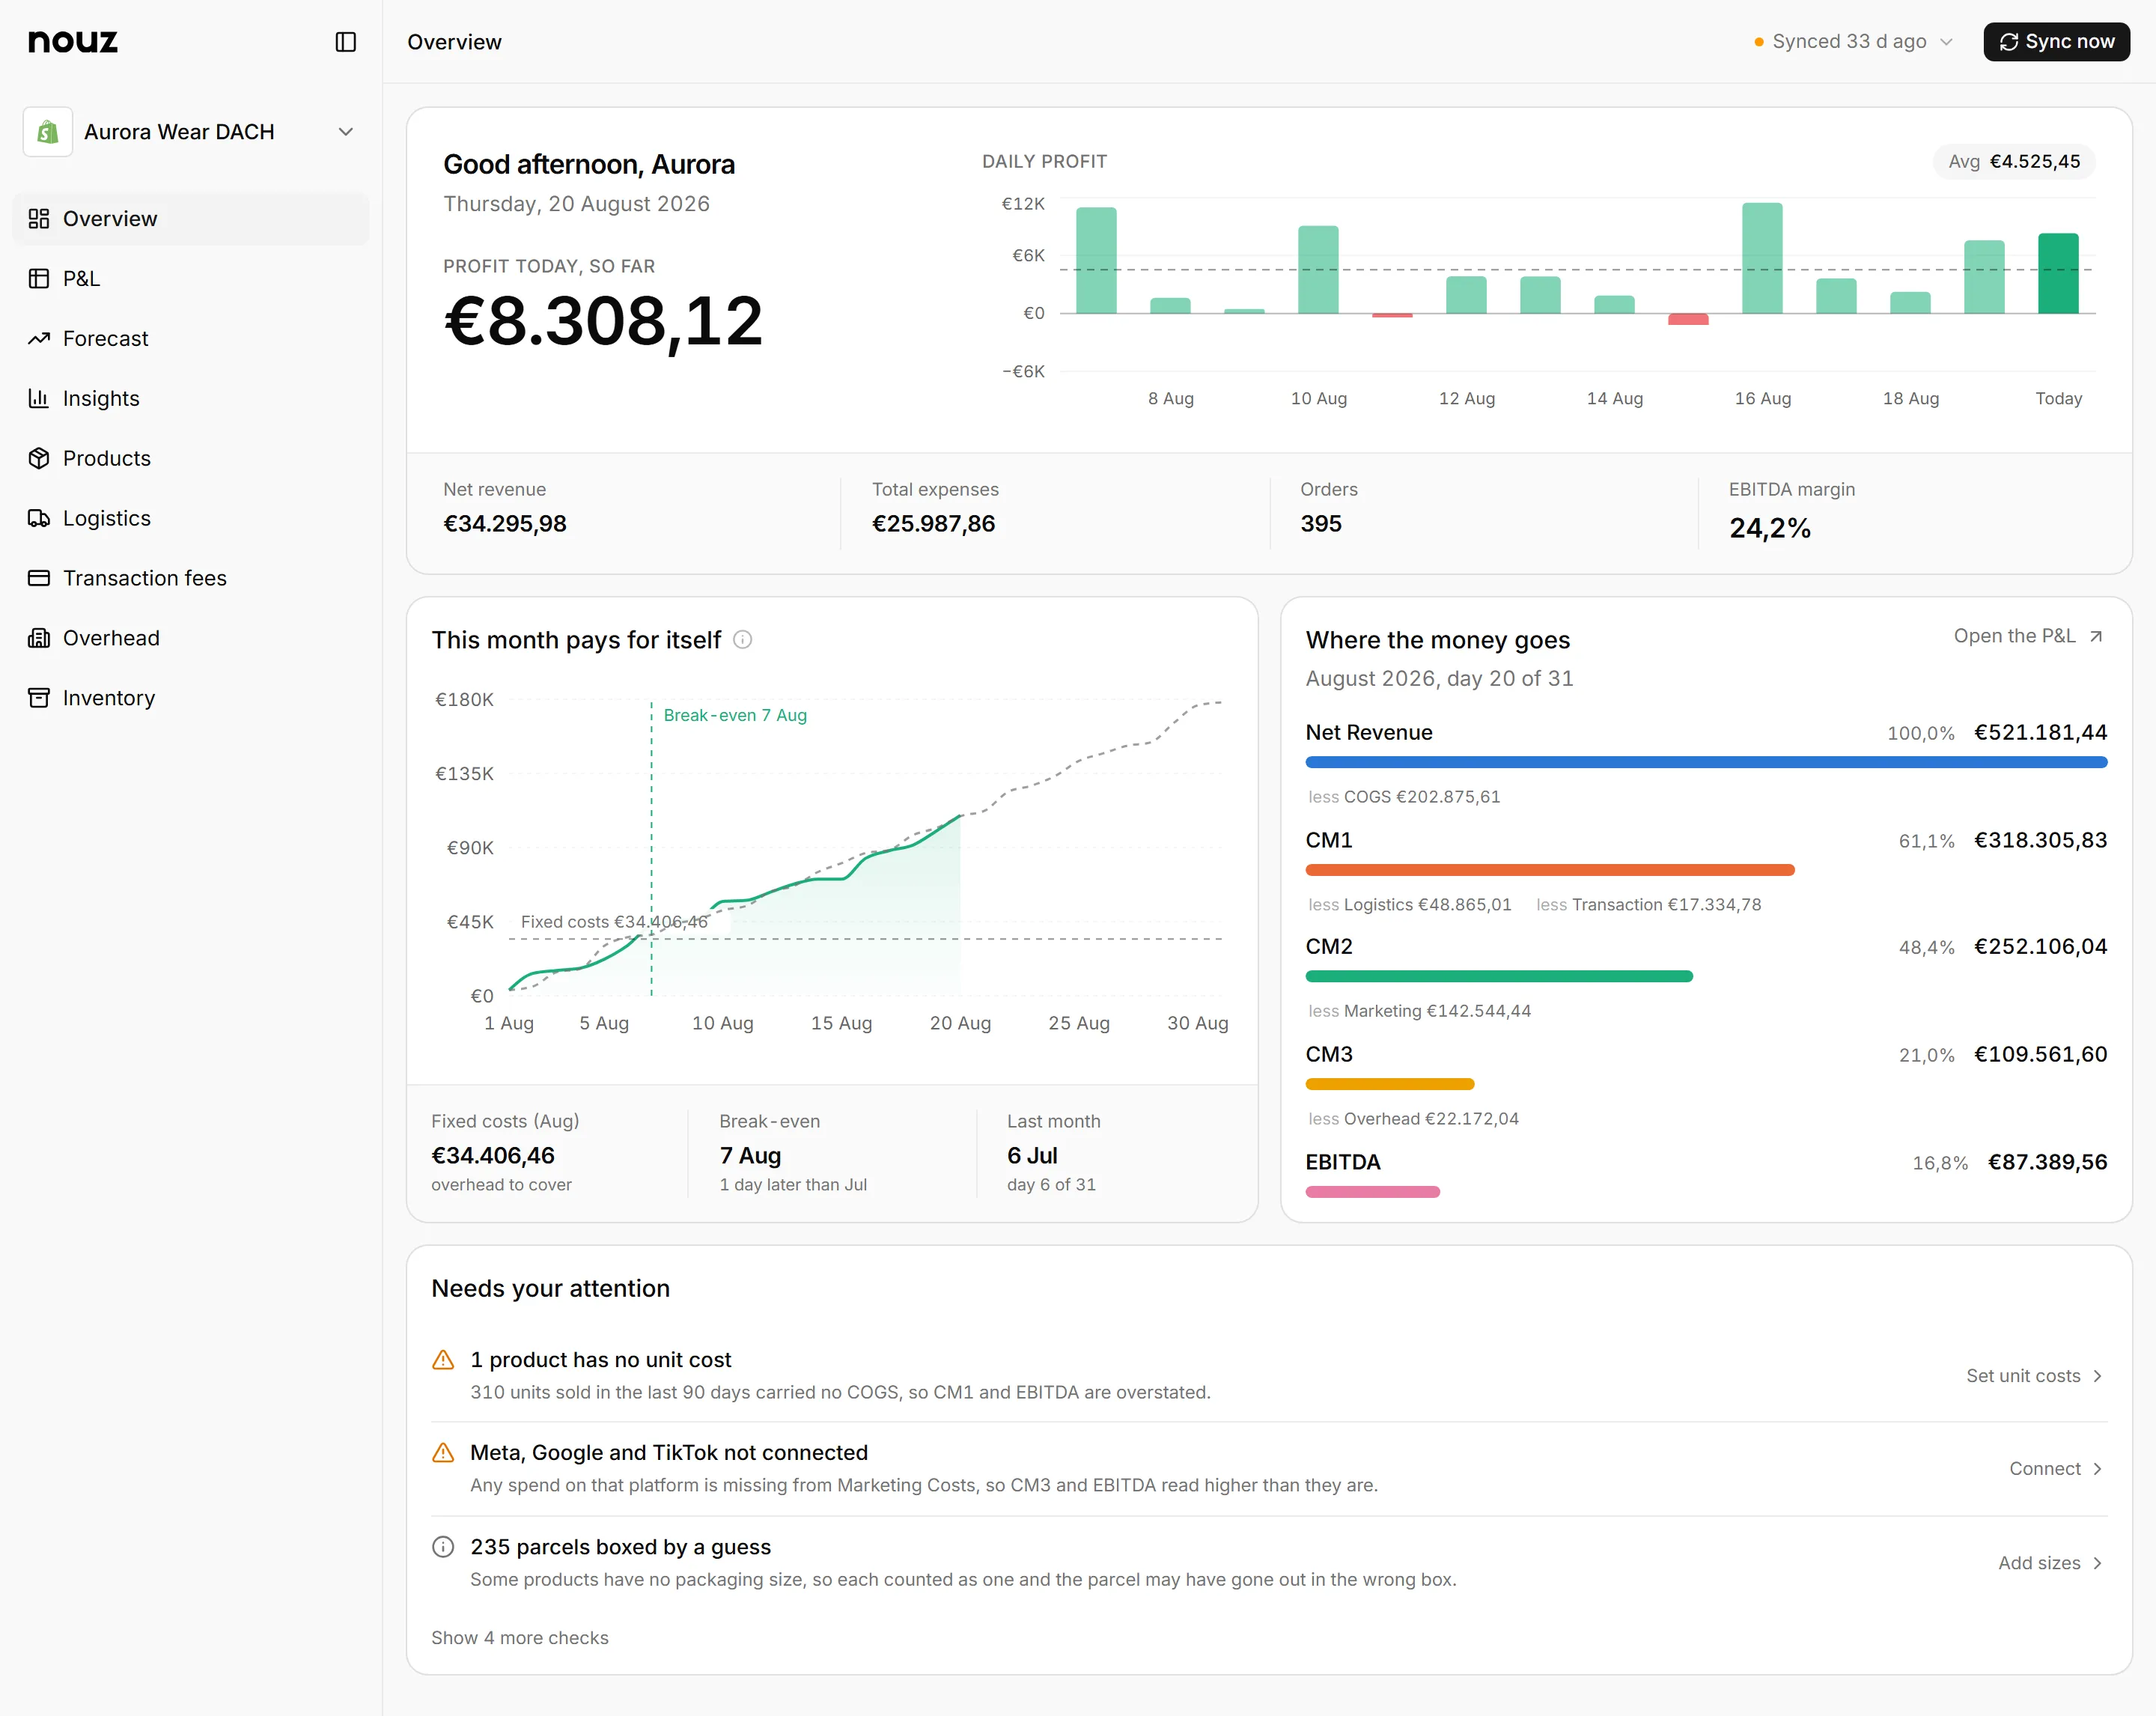Image resolution: width=2156 pixels, height=1716 pixels.
Task: Click warning icon for Meta, Google and TikTok
Action: pyautogui.click(x=443, y=1453)
